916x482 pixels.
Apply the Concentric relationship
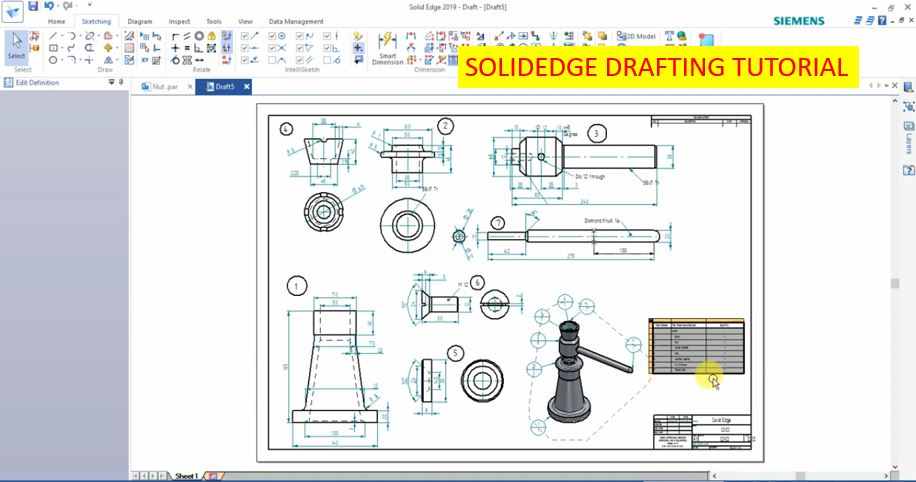(199, 36)
